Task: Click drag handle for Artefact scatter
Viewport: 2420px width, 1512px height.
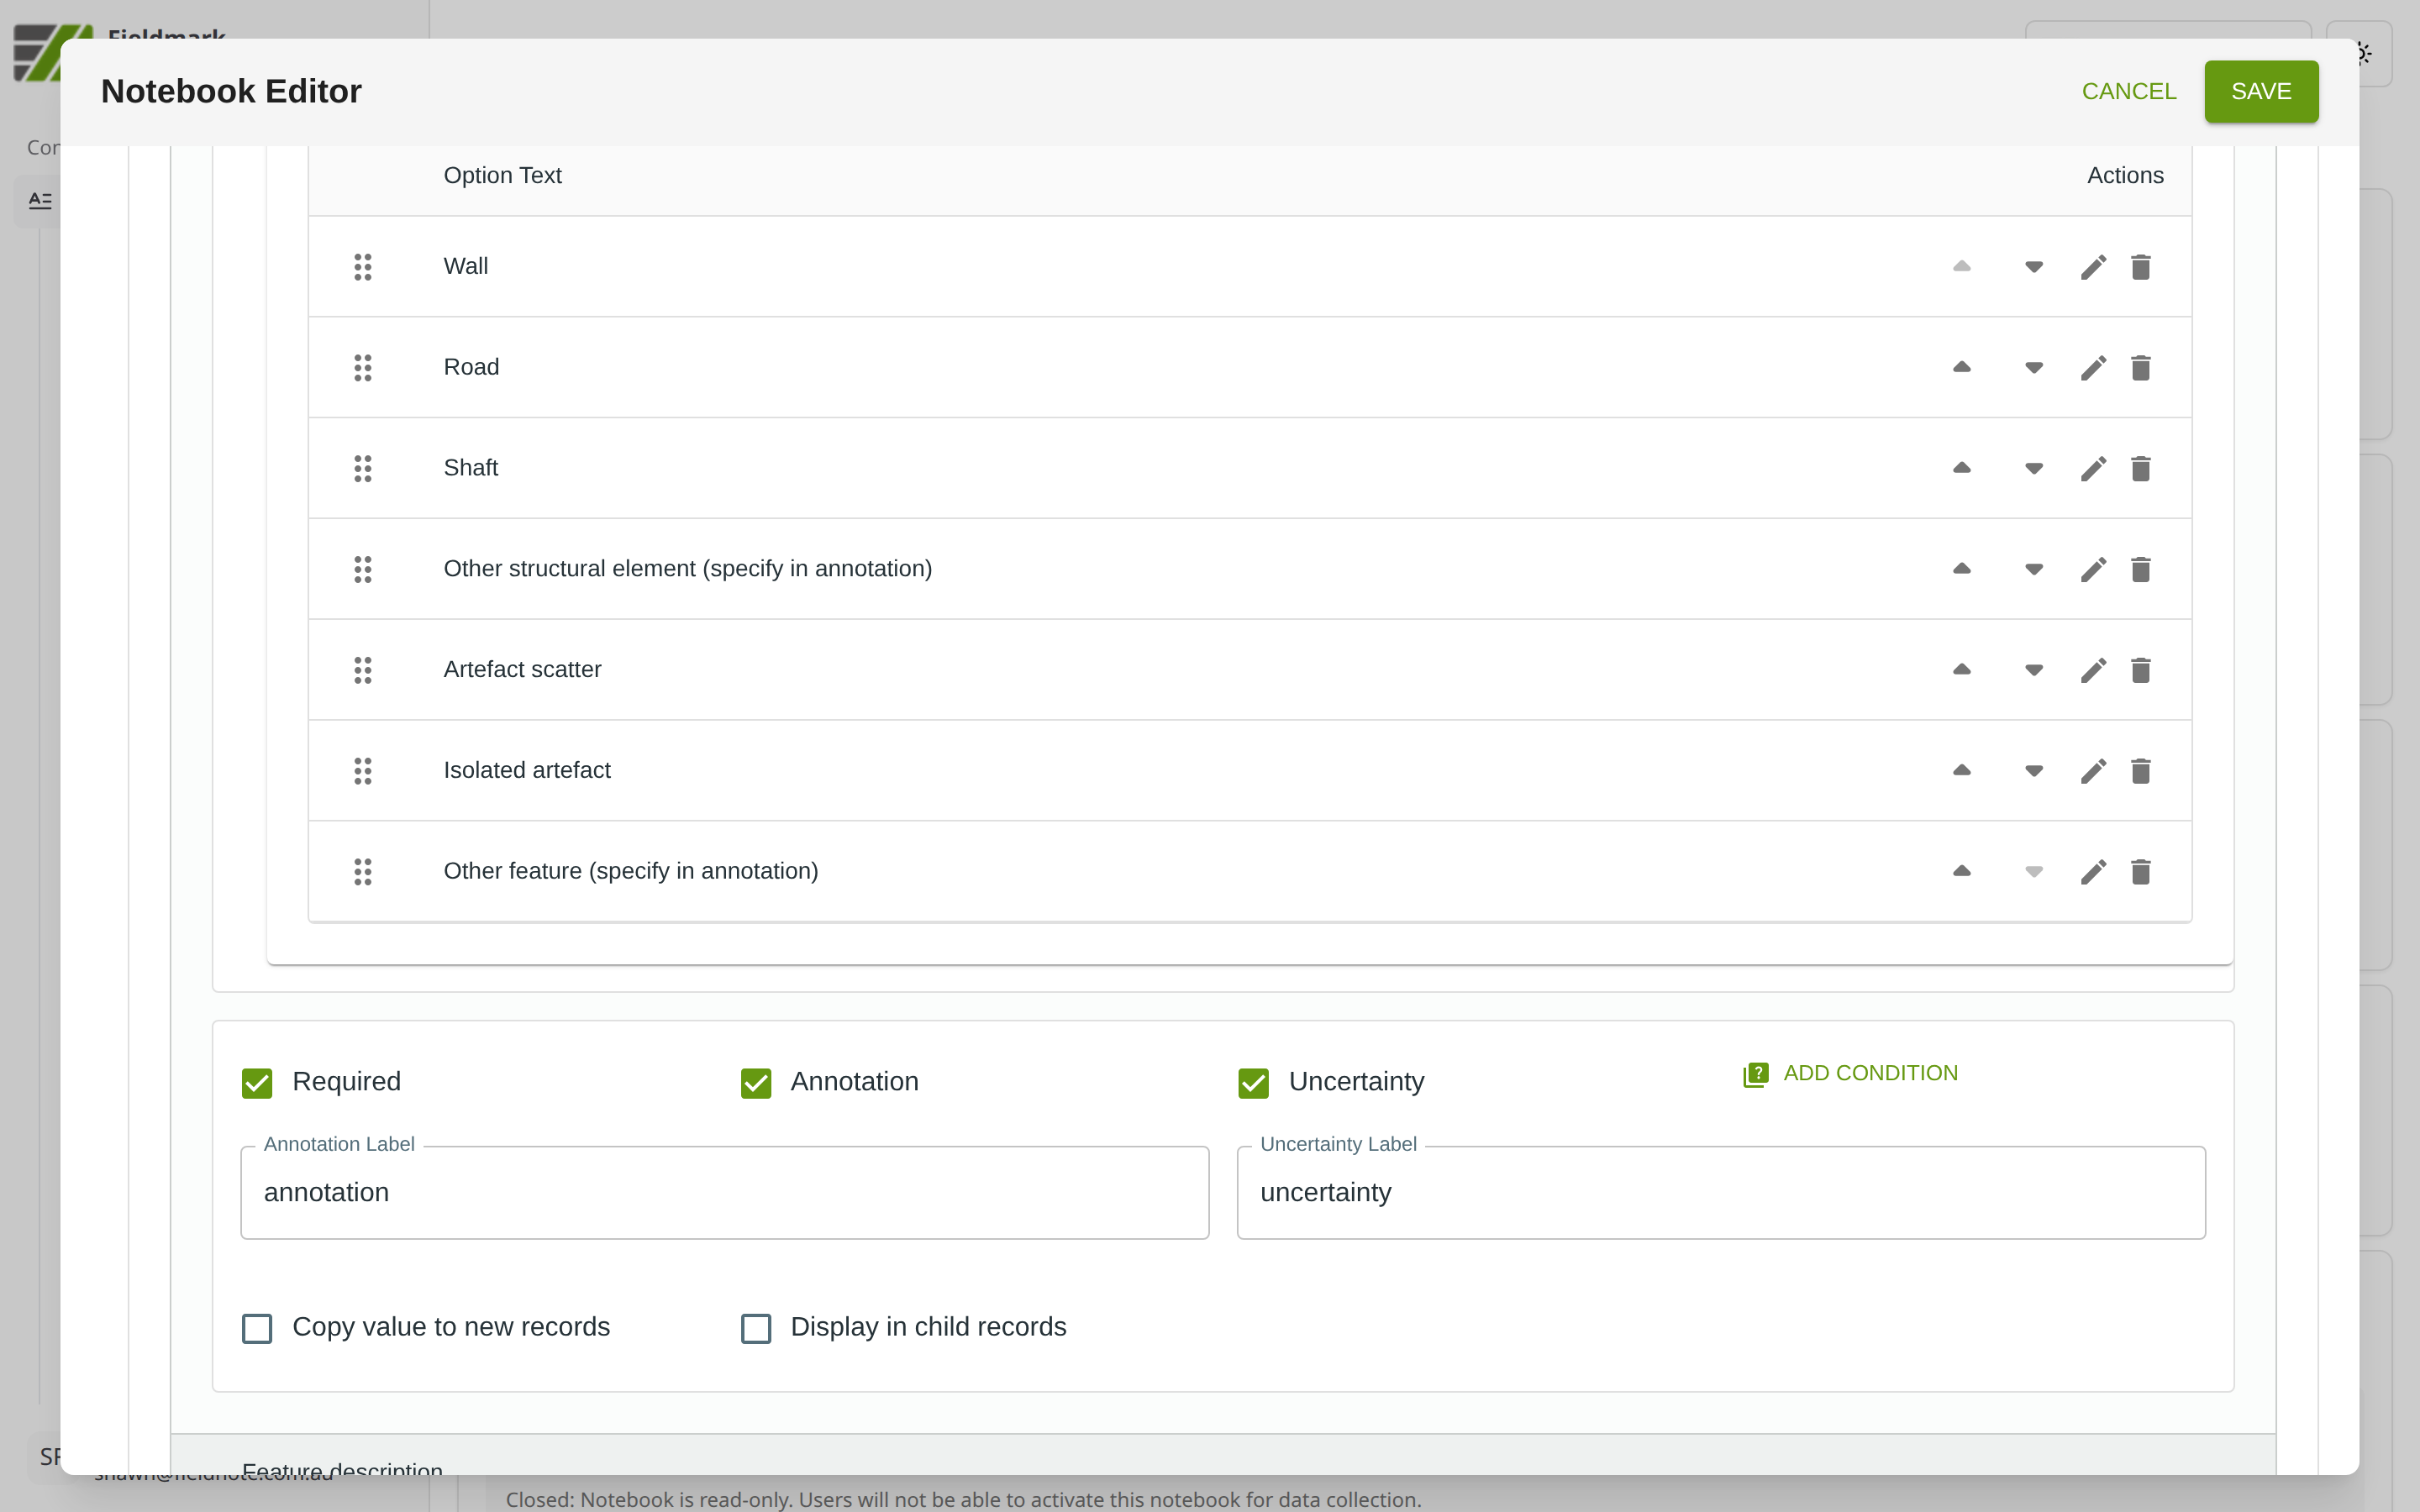Action: pos(363,670)
